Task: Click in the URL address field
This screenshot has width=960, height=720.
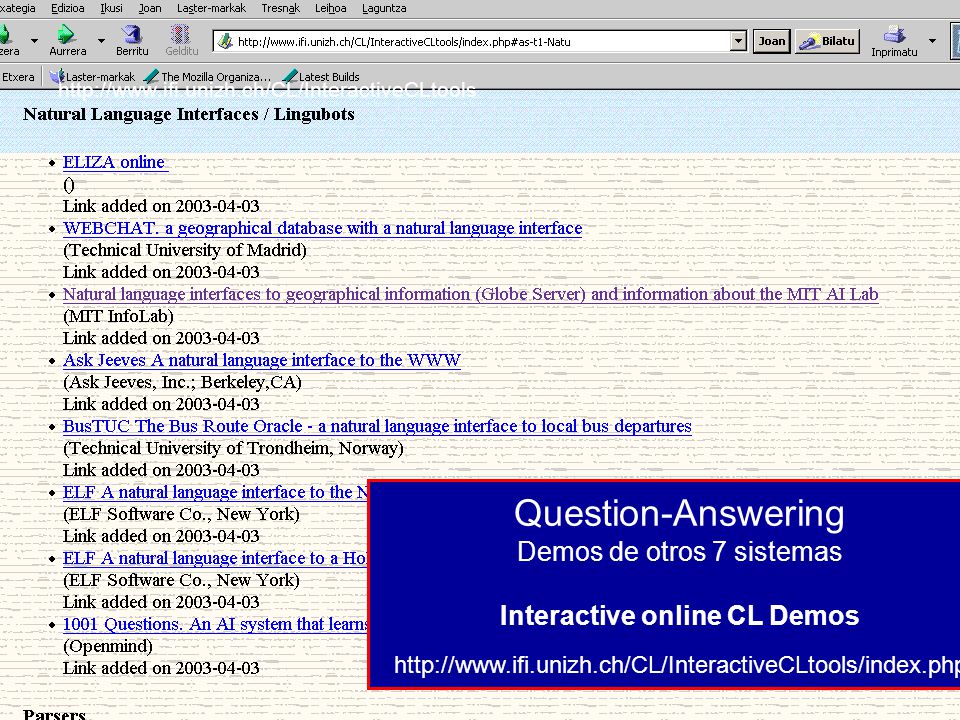Action: coord(481,42)
